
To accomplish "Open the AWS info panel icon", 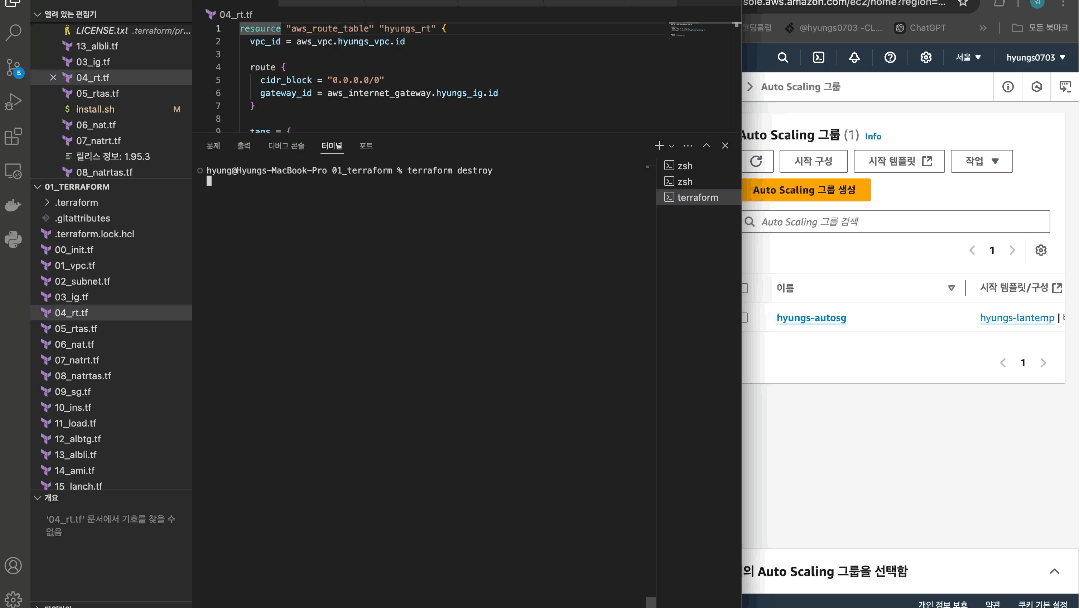I will pyautogui.click(x=1008, y=87).
